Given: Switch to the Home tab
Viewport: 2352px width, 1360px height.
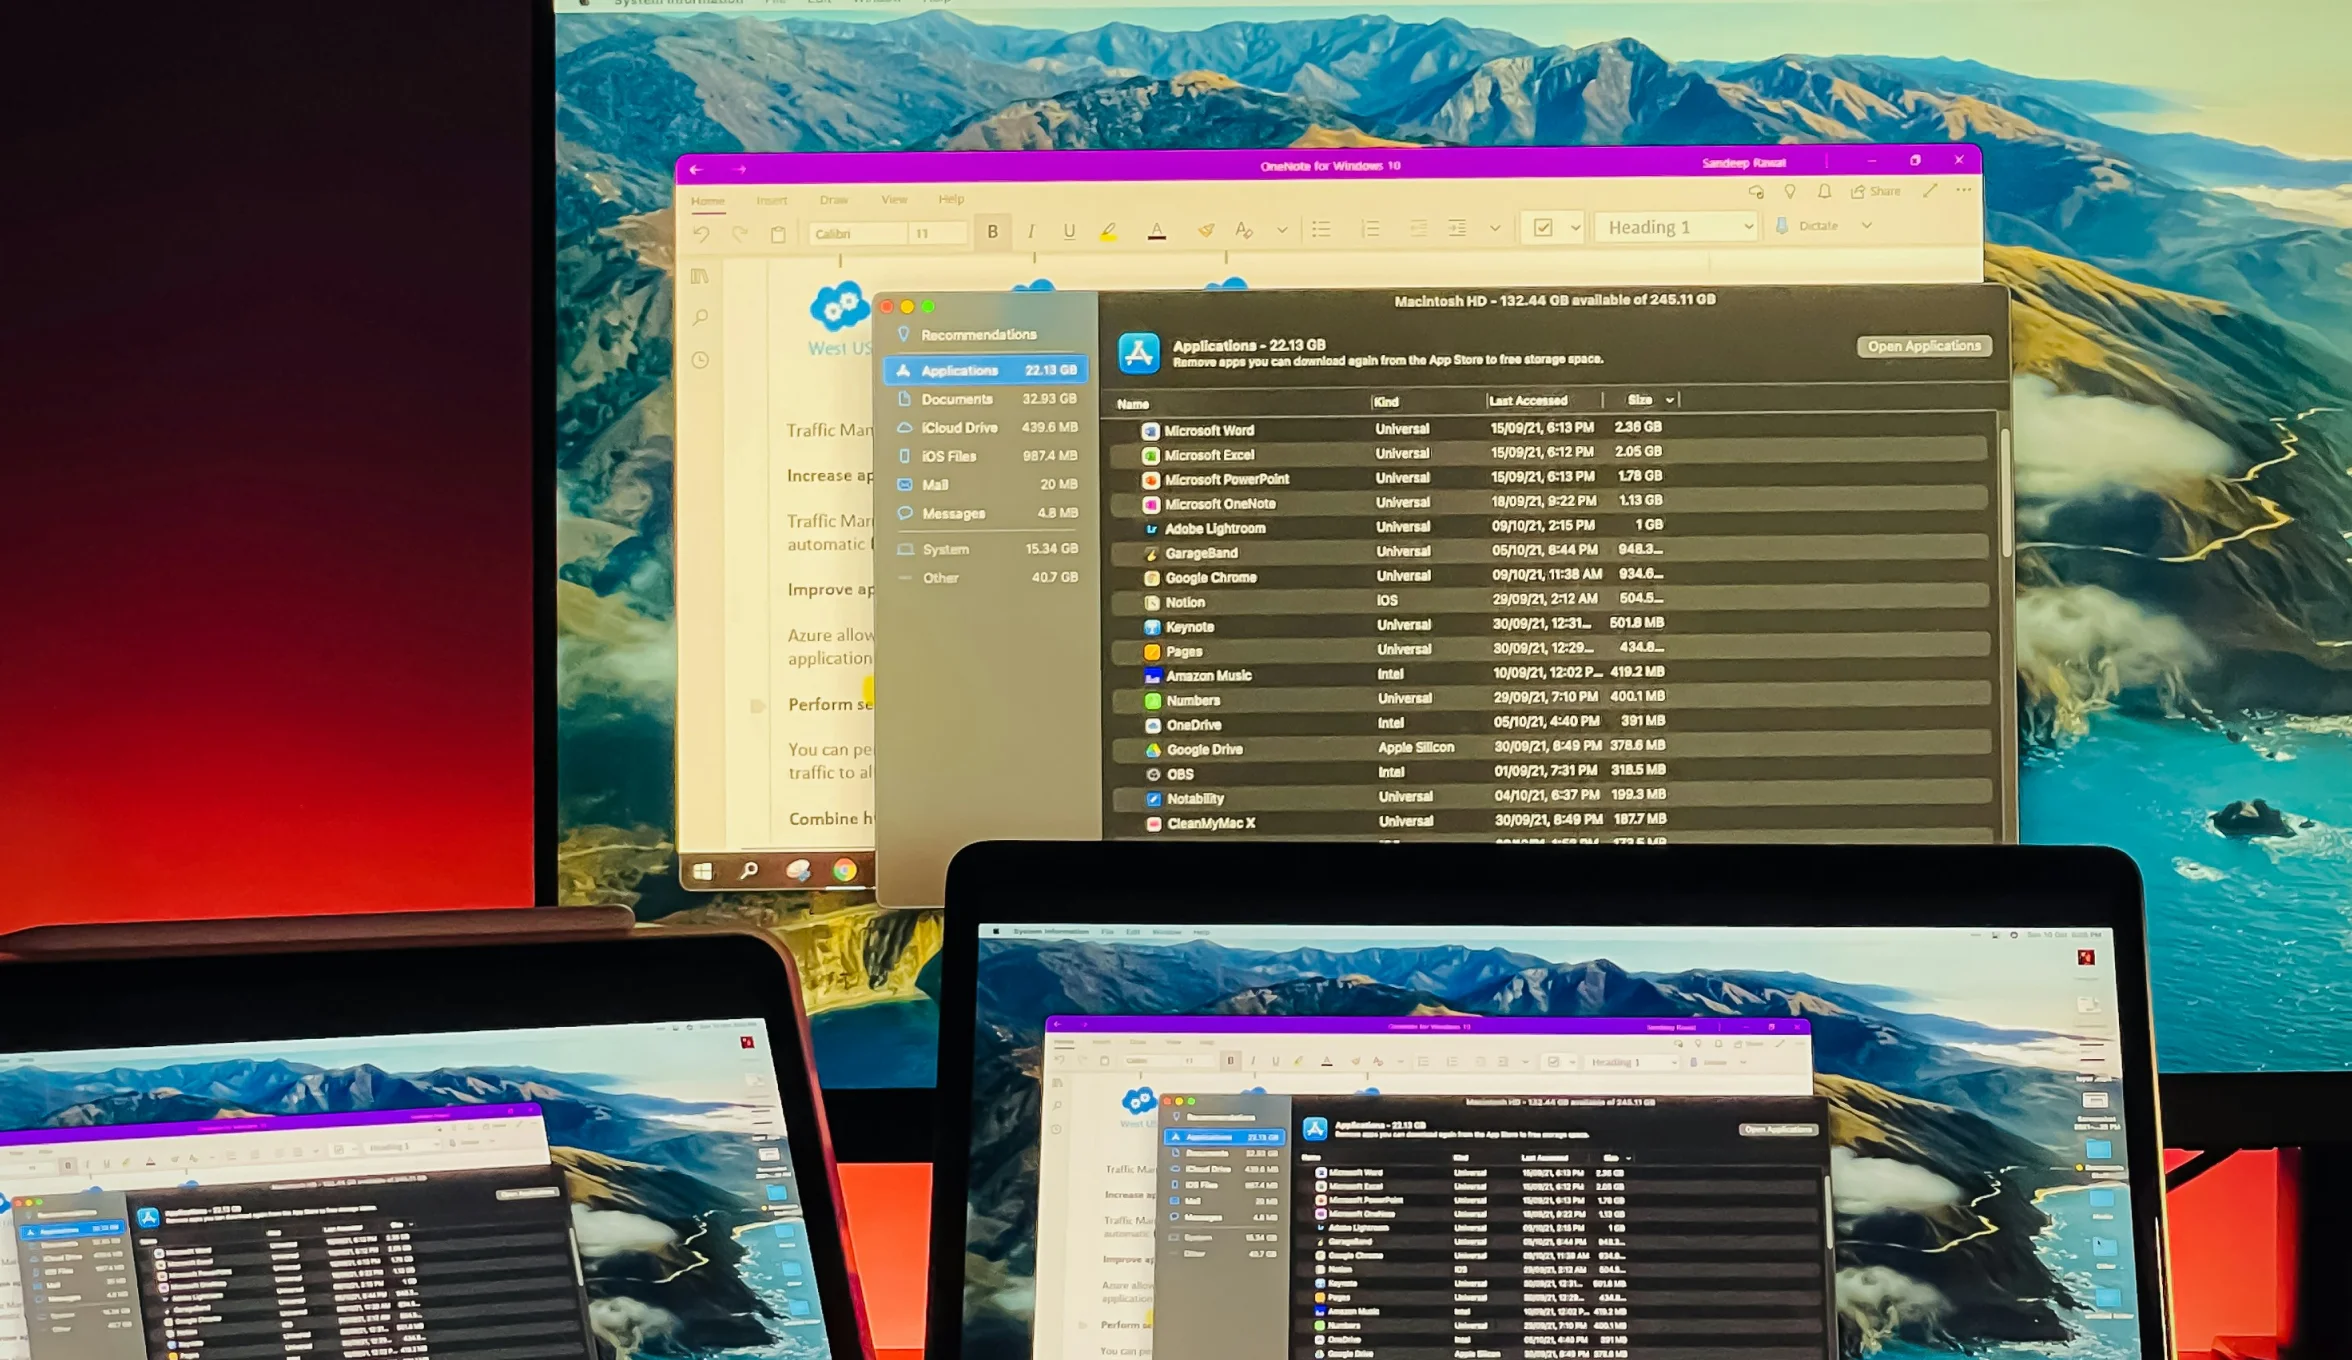Looking at the screenshot, I should (x=707, y=201).
